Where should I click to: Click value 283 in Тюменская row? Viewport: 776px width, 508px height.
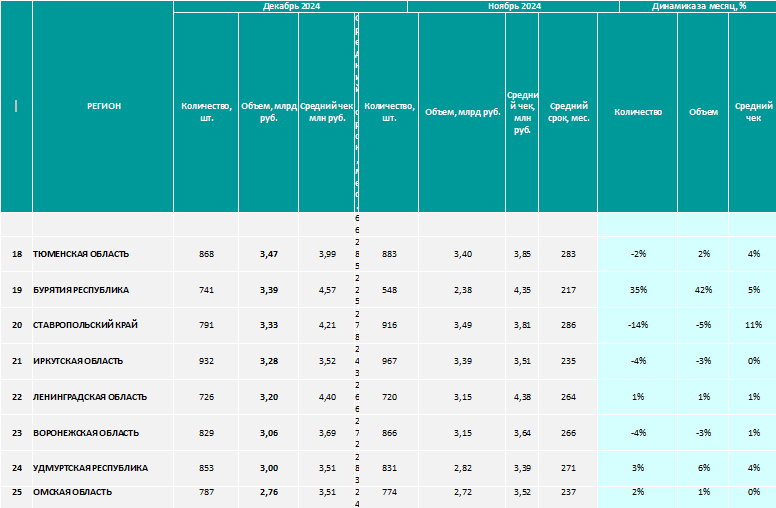(x=568, y=254)
